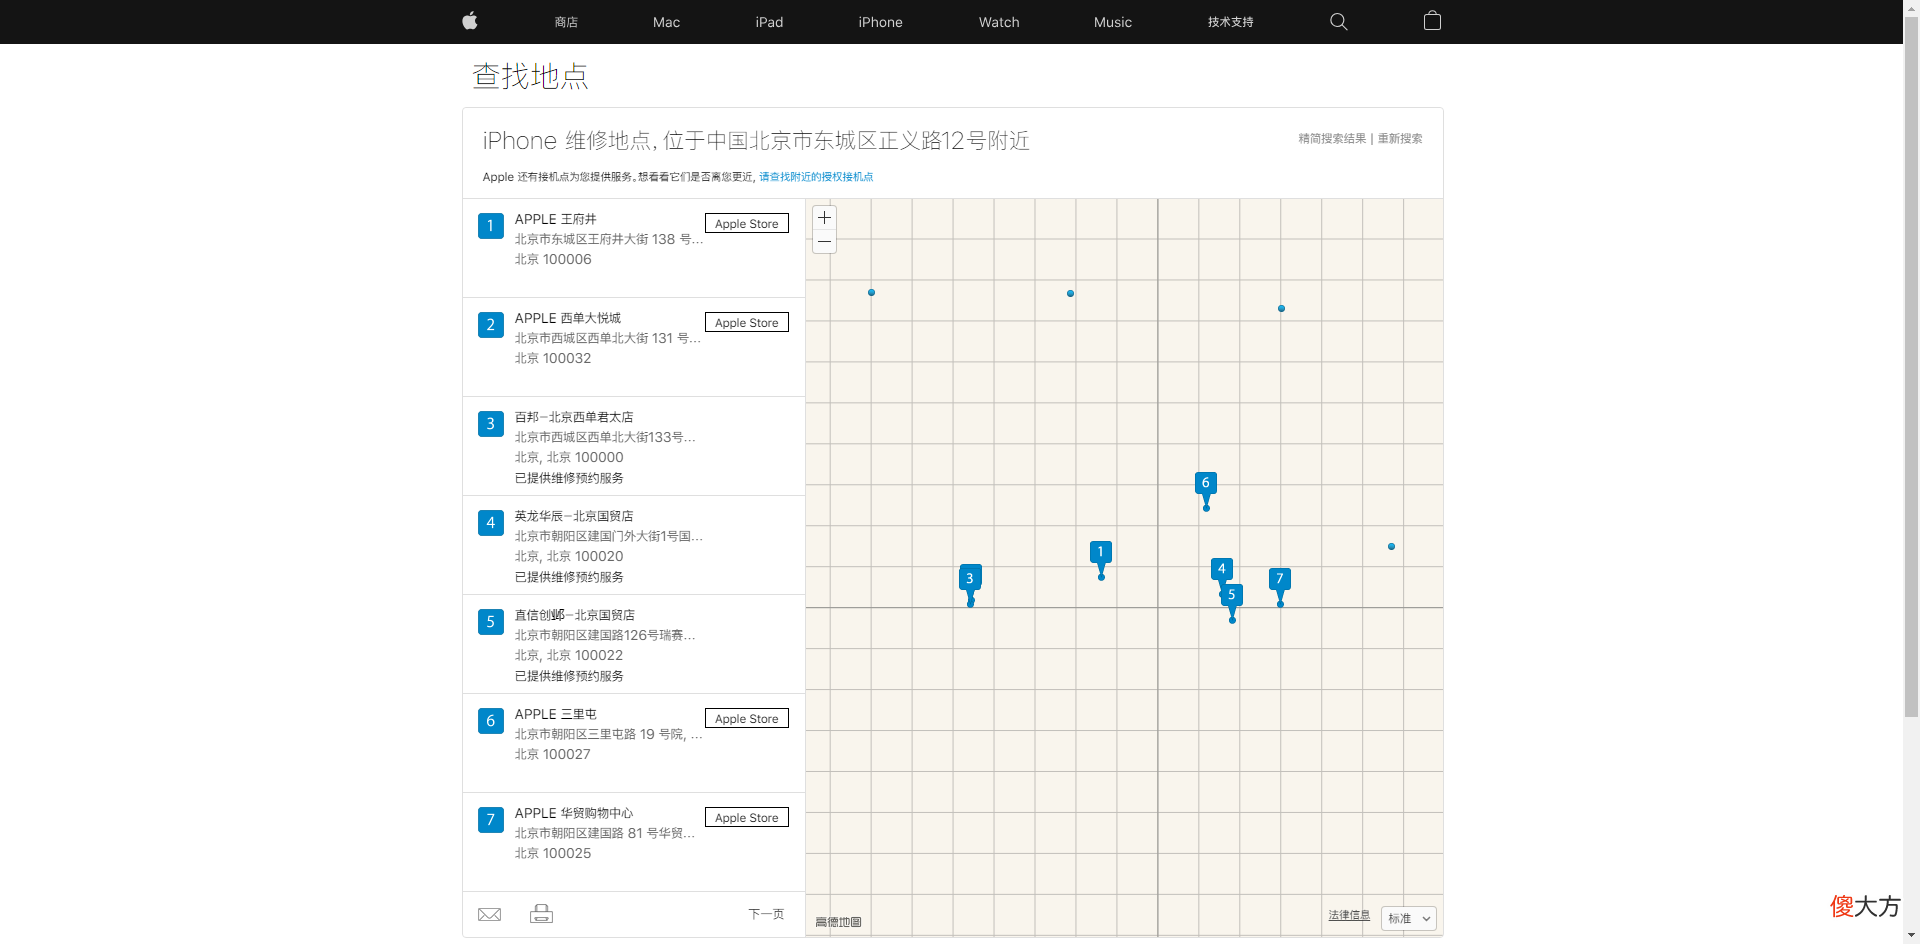Select map pin number 4
This screenshot has width=1920, height=944.
tap(1221, 569)
